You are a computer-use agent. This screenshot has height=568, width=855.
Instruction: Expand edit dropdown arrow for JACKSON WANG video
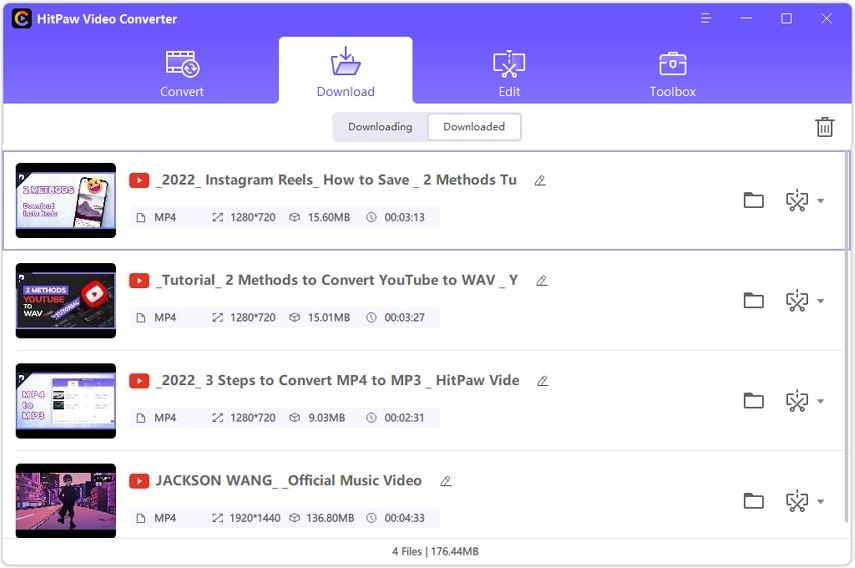coord(821,501)
